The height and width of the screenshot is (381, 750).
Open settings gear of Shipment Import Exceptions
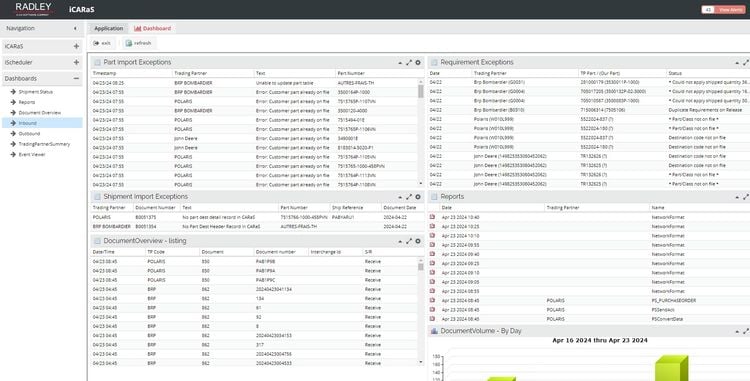click(x=418, y=197)
